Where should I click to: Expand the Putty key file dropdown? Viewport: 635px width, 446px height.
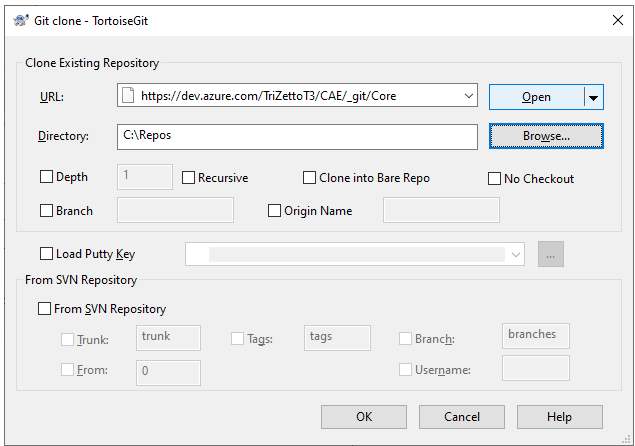516,255
